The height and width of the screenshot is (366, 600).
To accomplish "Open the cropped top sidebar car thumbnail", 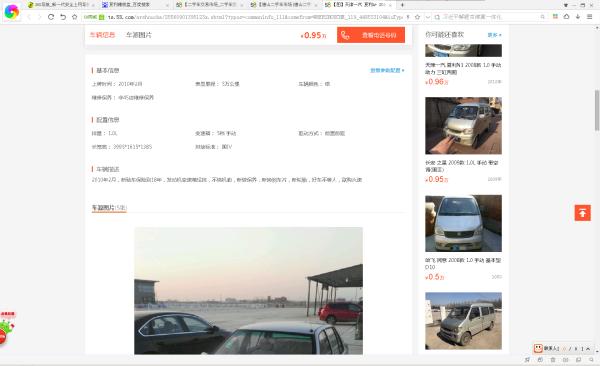I will coord(463,51).
